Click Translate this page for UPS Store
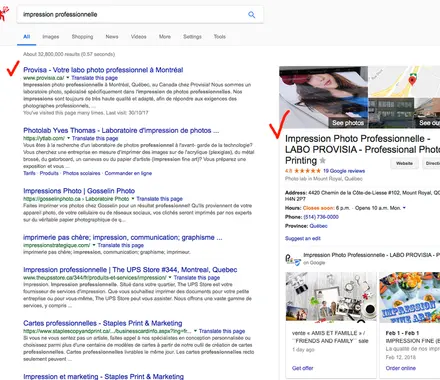Image resolution: width=440 pixels, height=380 pixels. 197,277
